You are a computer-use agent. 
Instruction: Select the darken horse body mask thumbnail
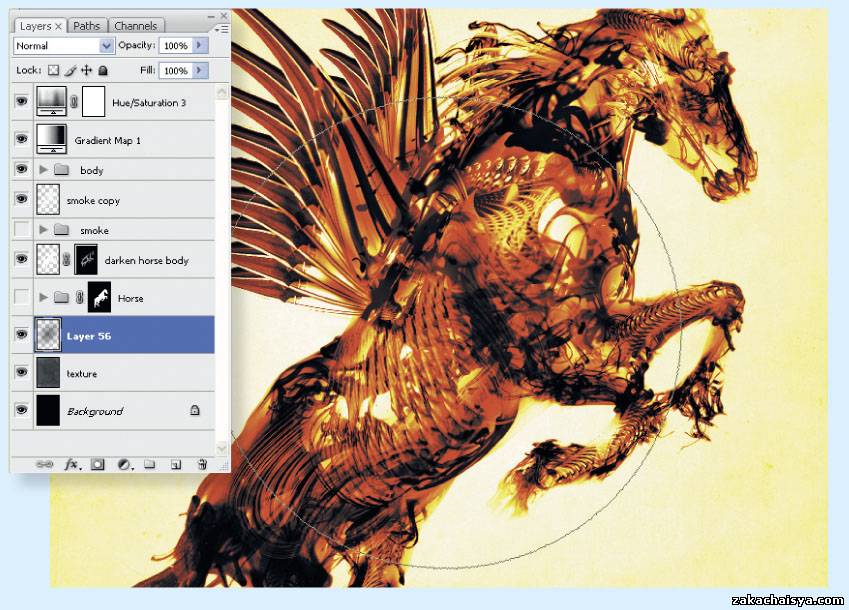[86, 259]
